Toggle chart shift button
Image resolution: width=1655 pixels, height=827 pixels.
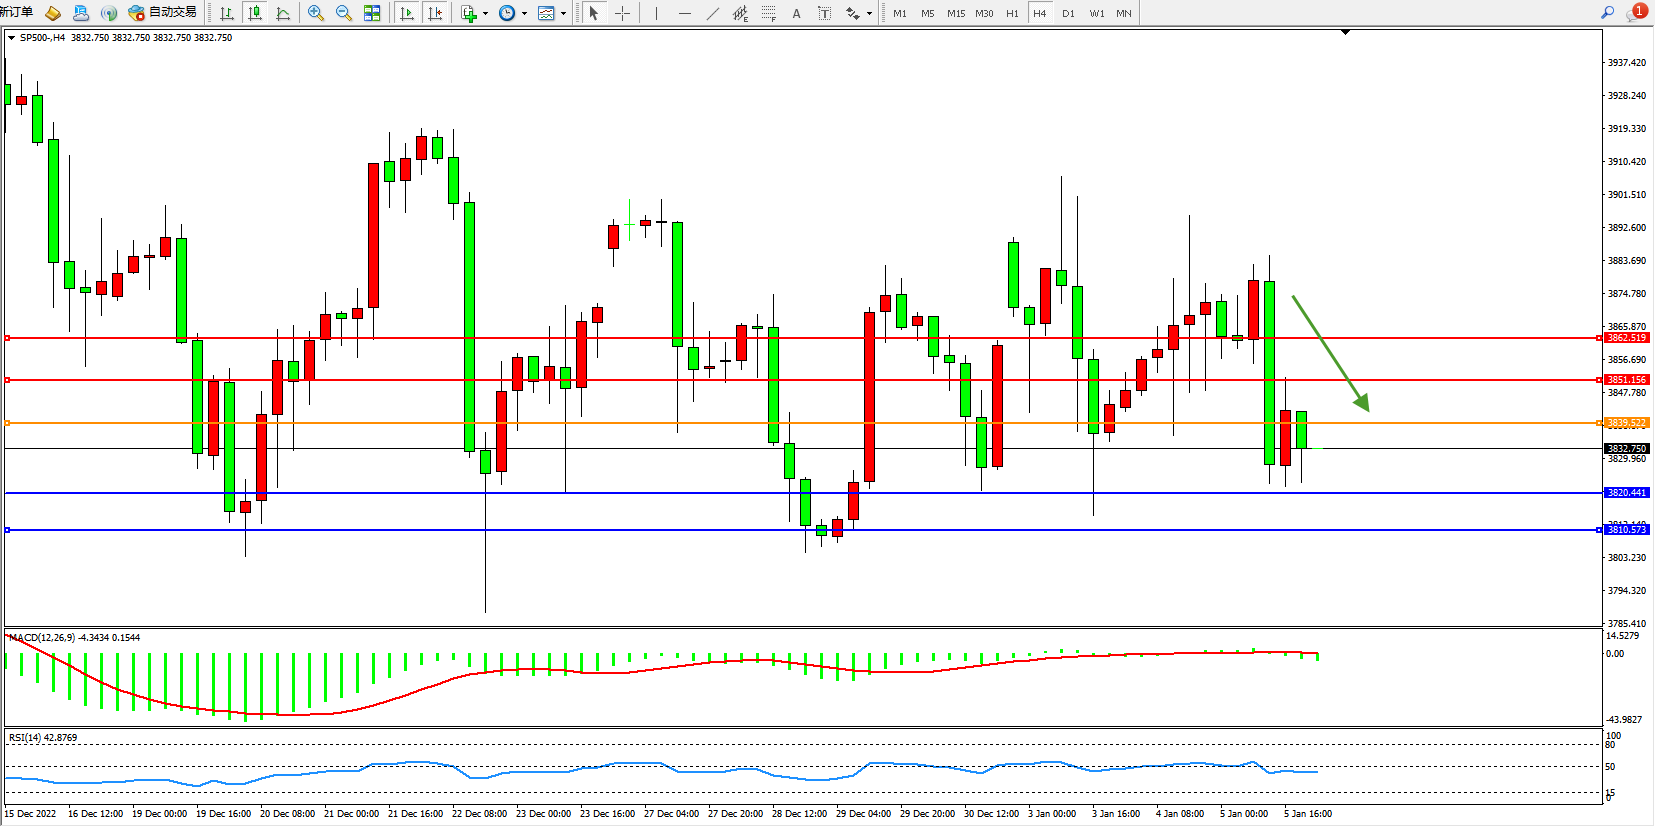point(434,13)
